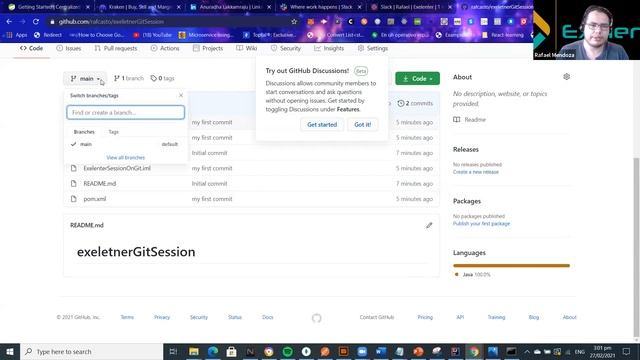Open the Apps bookmarks shortcut

pyautogui.click(x=17, y=35)
